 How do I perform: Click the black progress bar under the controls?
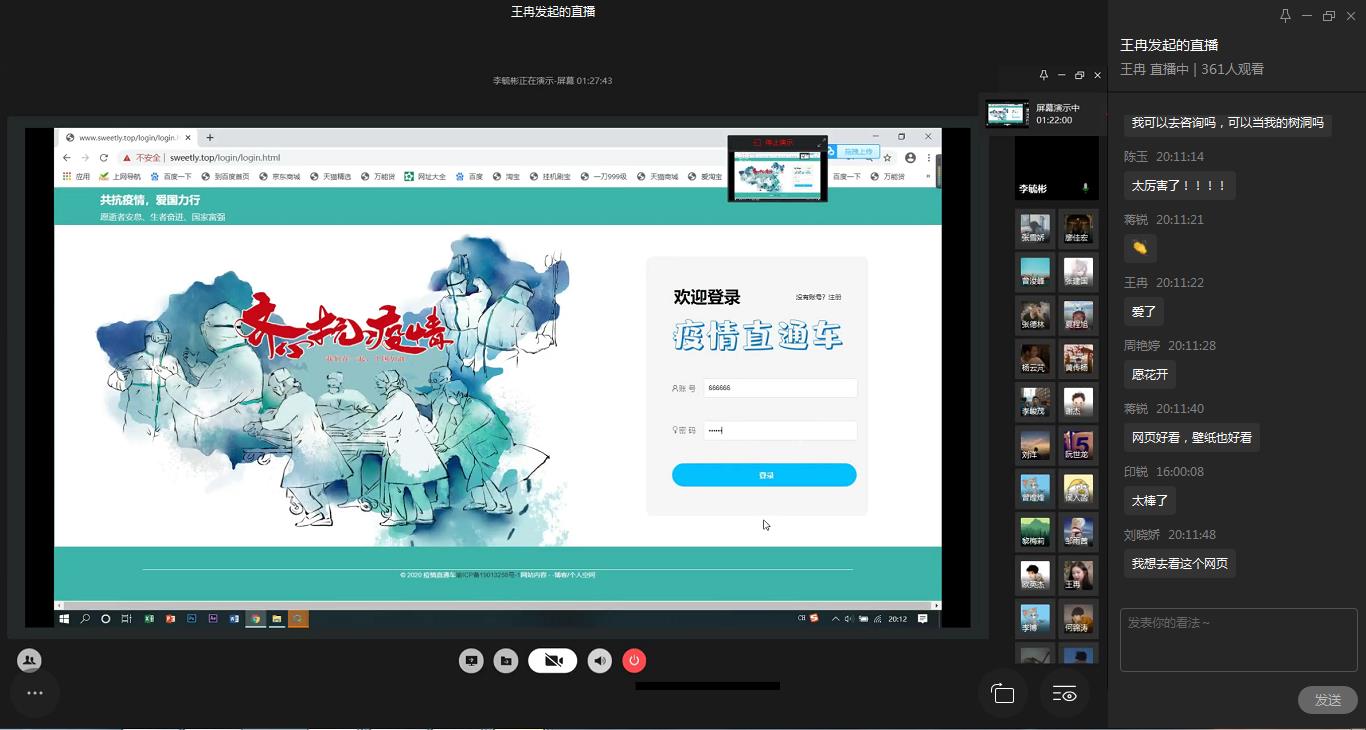[x=706, y=684]
